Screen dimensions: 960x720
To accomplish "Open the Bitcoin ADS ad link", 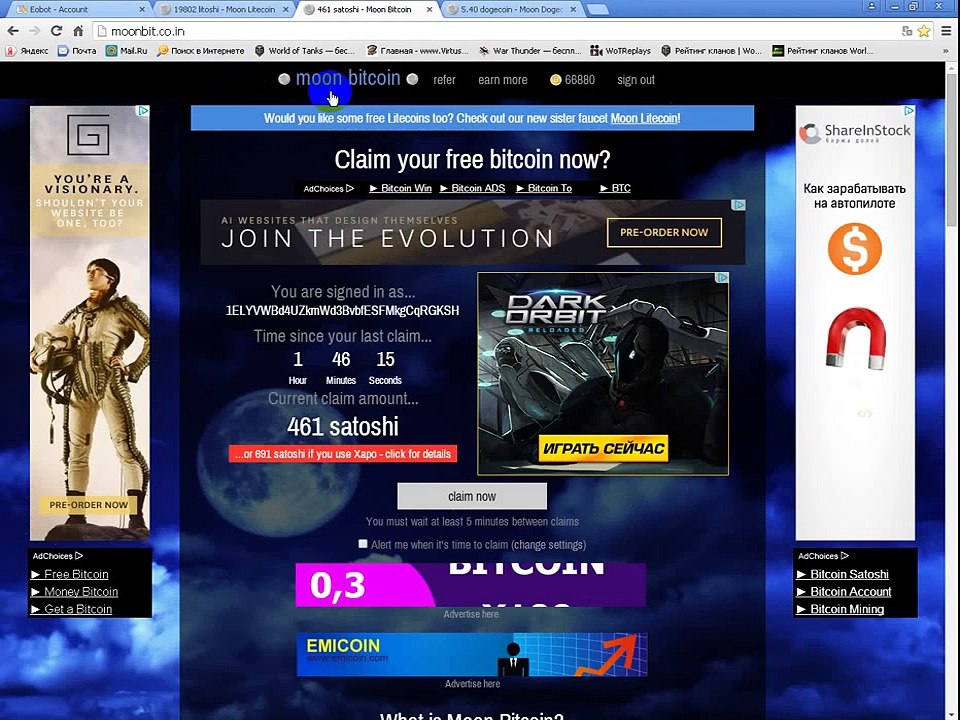I will 473,188.
